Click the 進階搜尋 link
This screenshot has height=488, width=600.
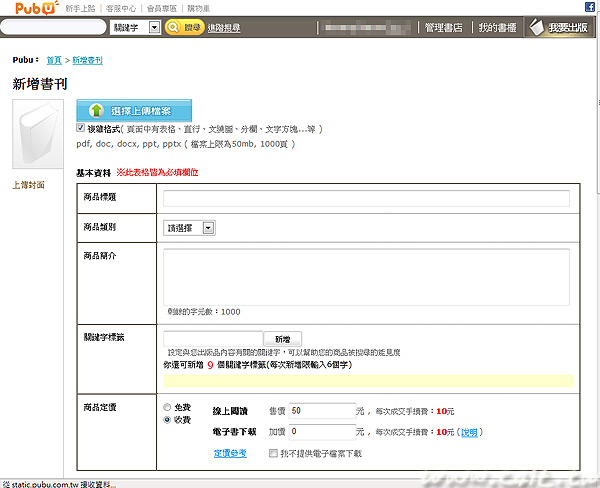coord(224,28)
